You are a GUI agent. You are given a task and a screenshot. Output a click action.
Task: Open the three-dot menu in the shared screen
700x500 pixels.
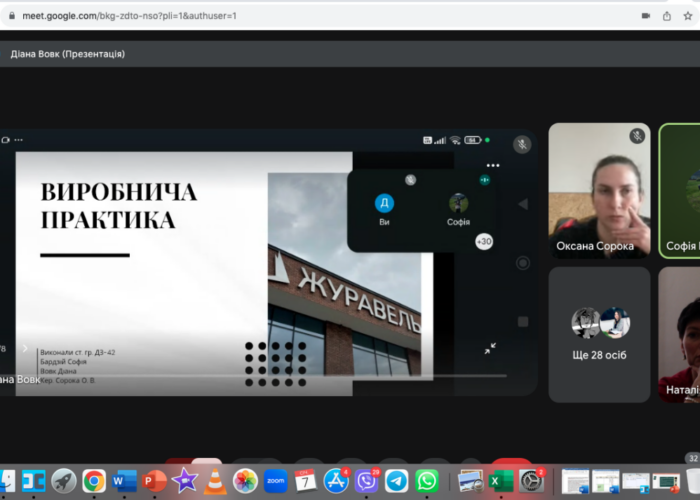(492, 165)
